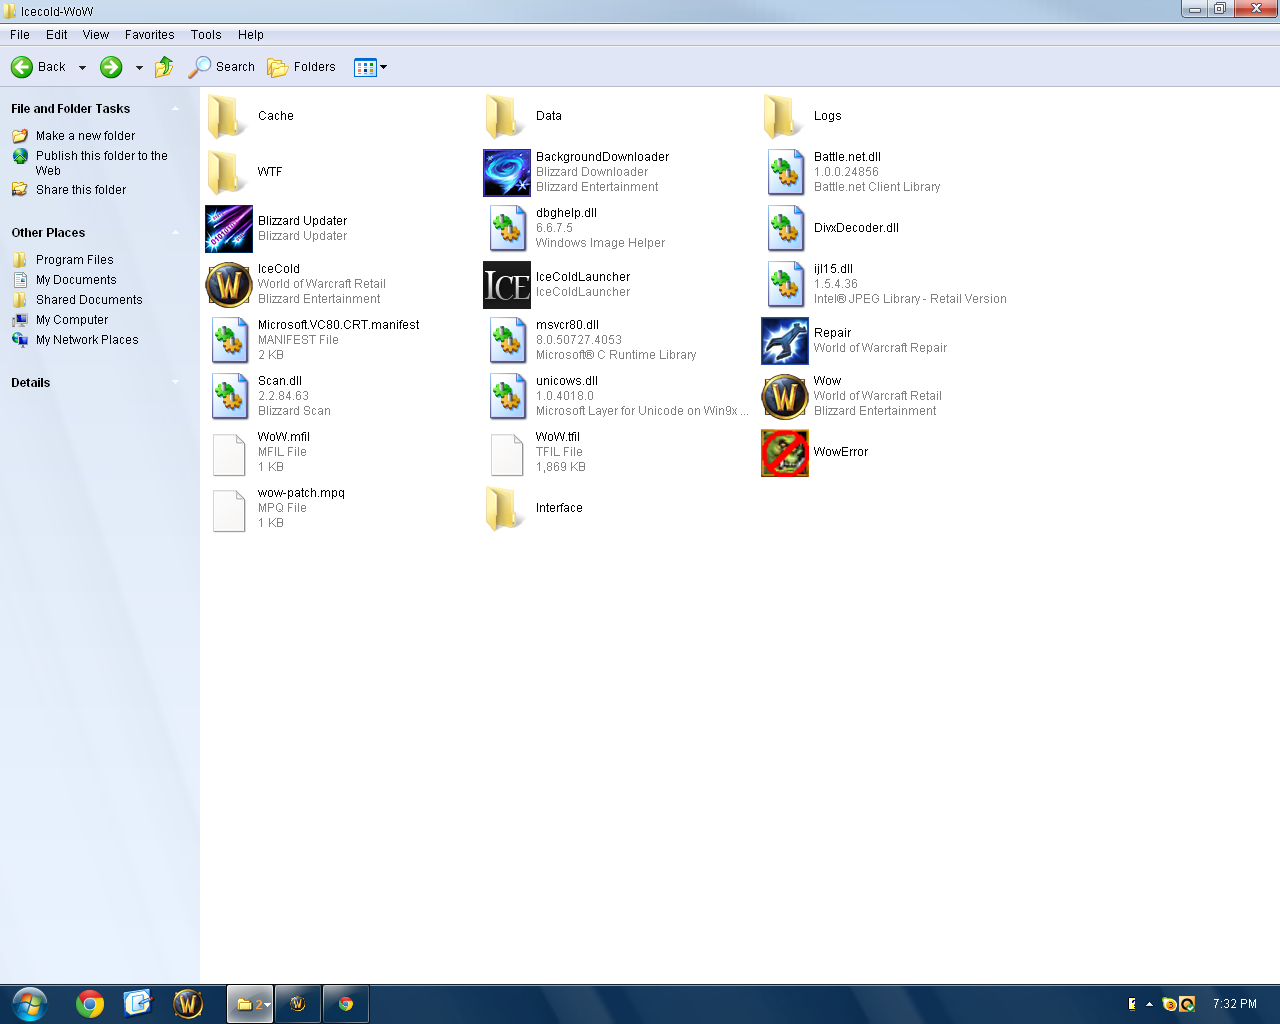Viewport: 1280px width, 1024px height.
Task: Open the Tools menu
Action: (x=206, y=34)
